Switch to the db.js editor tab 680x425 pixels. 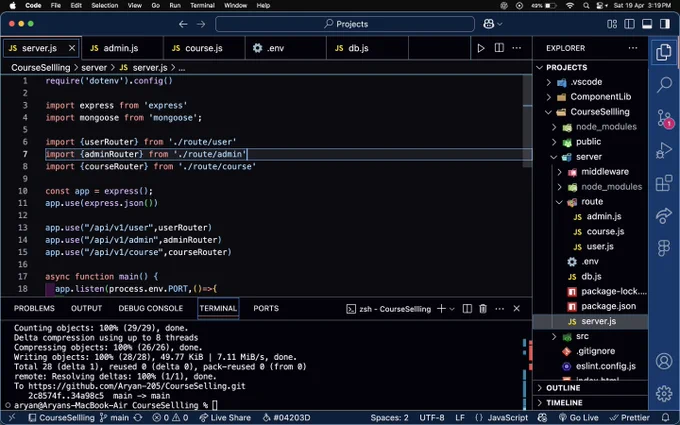point(367,48)
